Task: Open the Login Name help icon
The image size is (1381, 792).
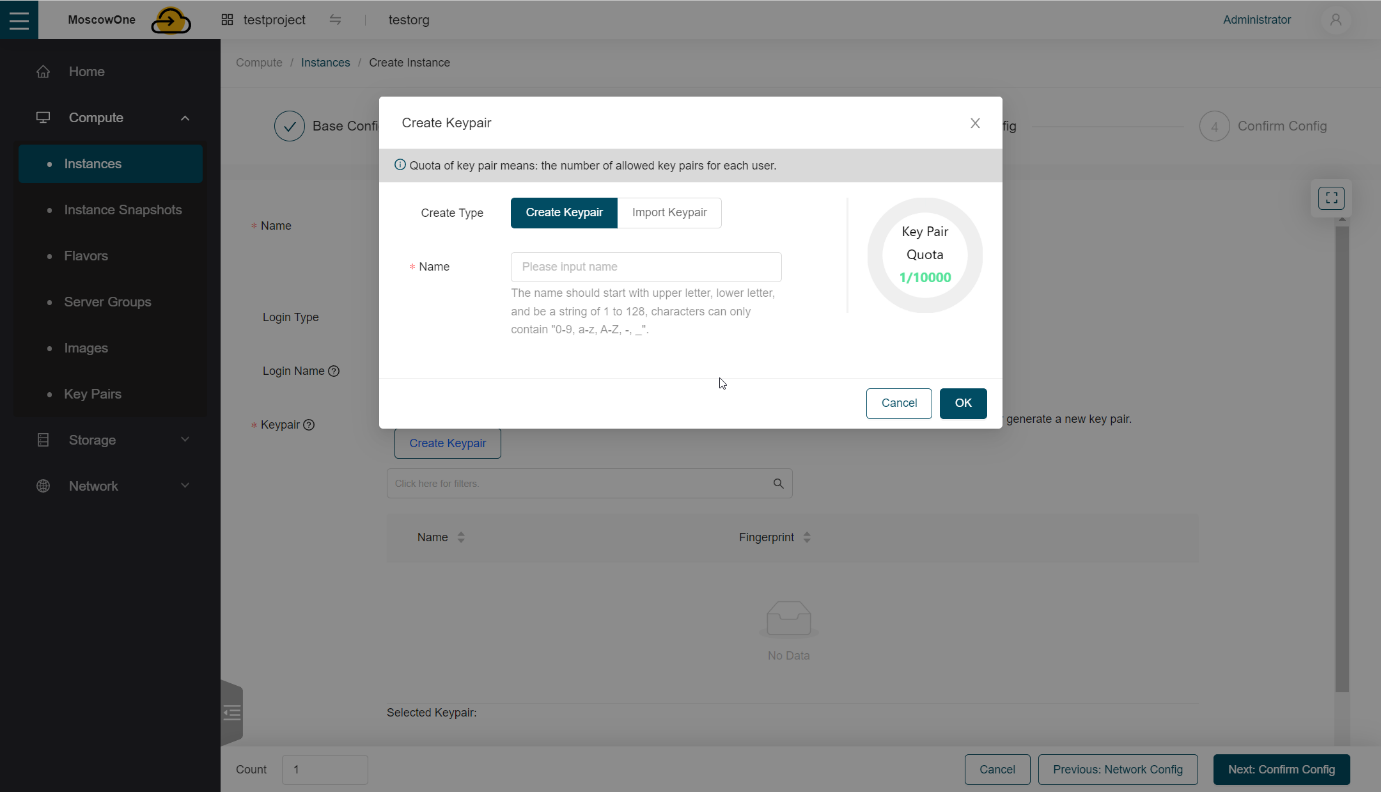Action: [334, 370]
